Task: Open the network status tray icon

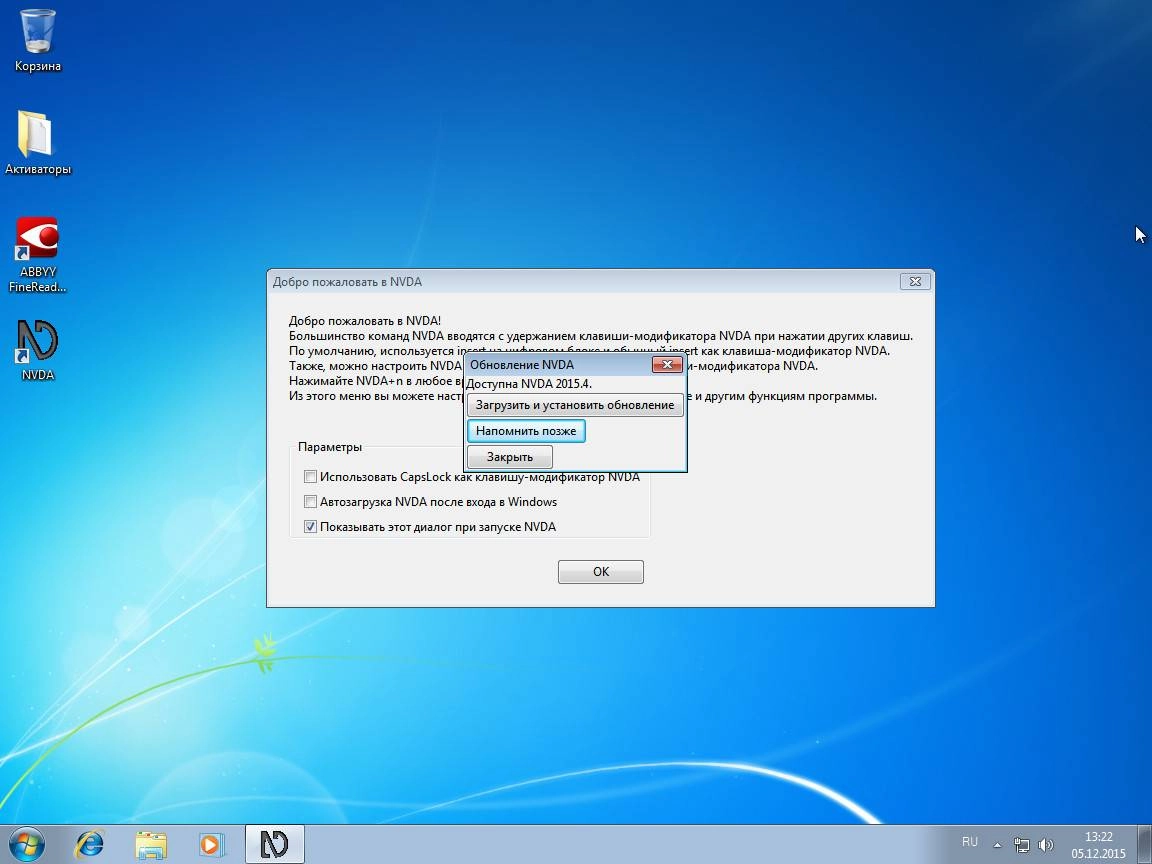Action: (1021, 845)
